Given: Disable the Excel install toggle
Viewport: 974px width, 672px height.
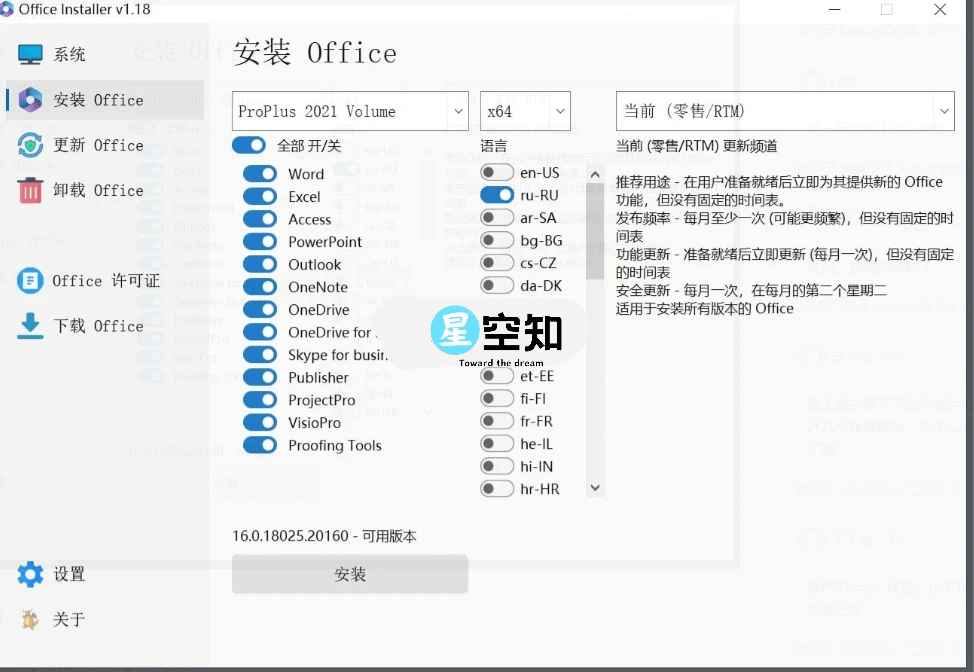Looking at the screenshot, I should click(259, 196).
